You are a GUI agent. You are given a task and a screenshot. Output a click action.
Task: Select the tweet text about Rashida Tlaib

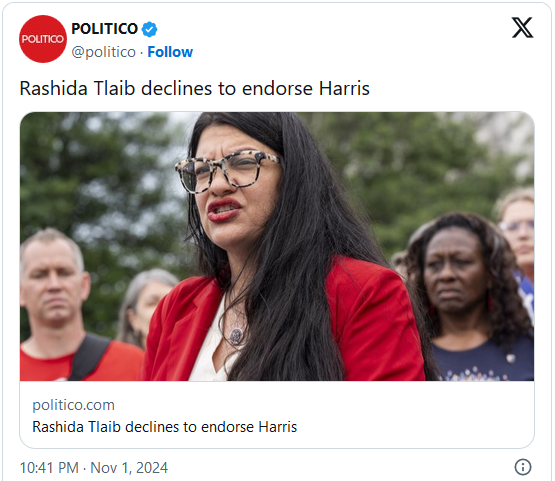[x=194, y=88]
